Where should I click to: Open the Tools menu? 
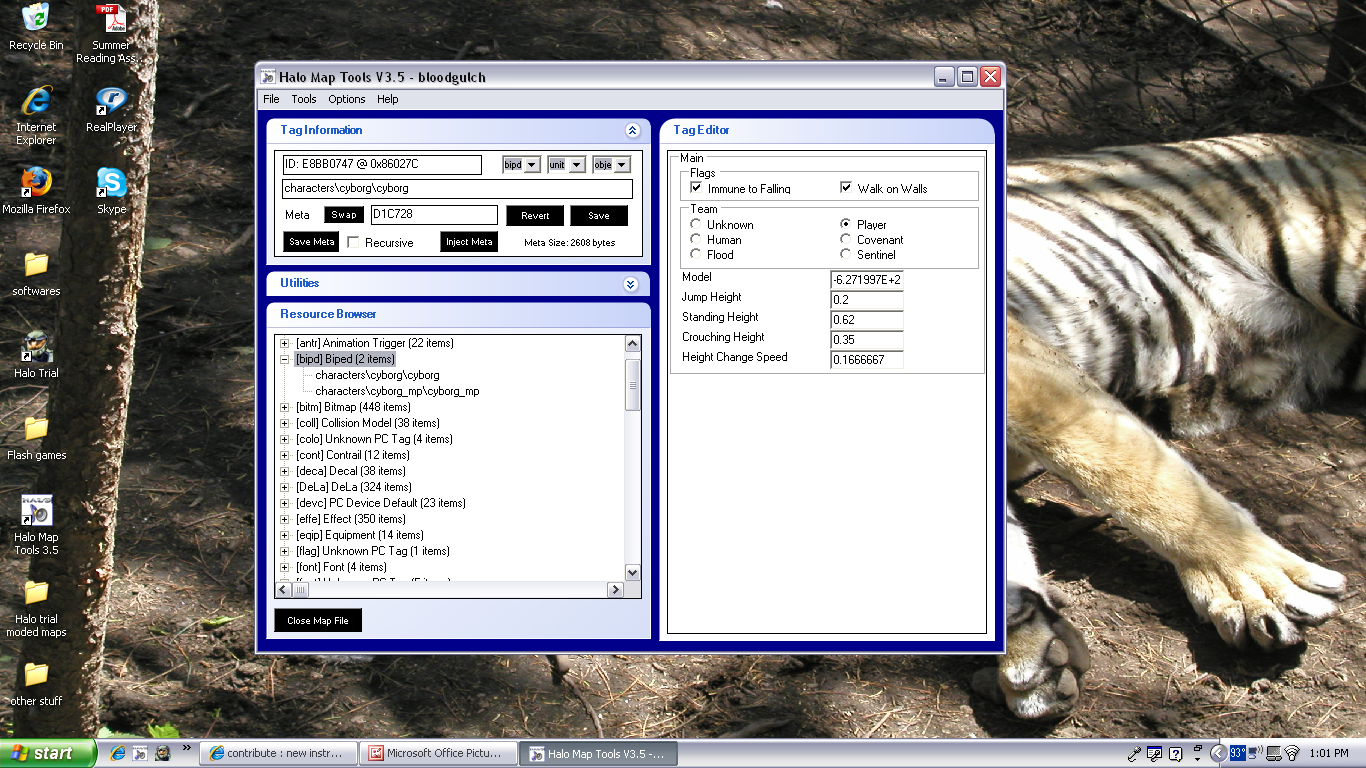[304, 99]
